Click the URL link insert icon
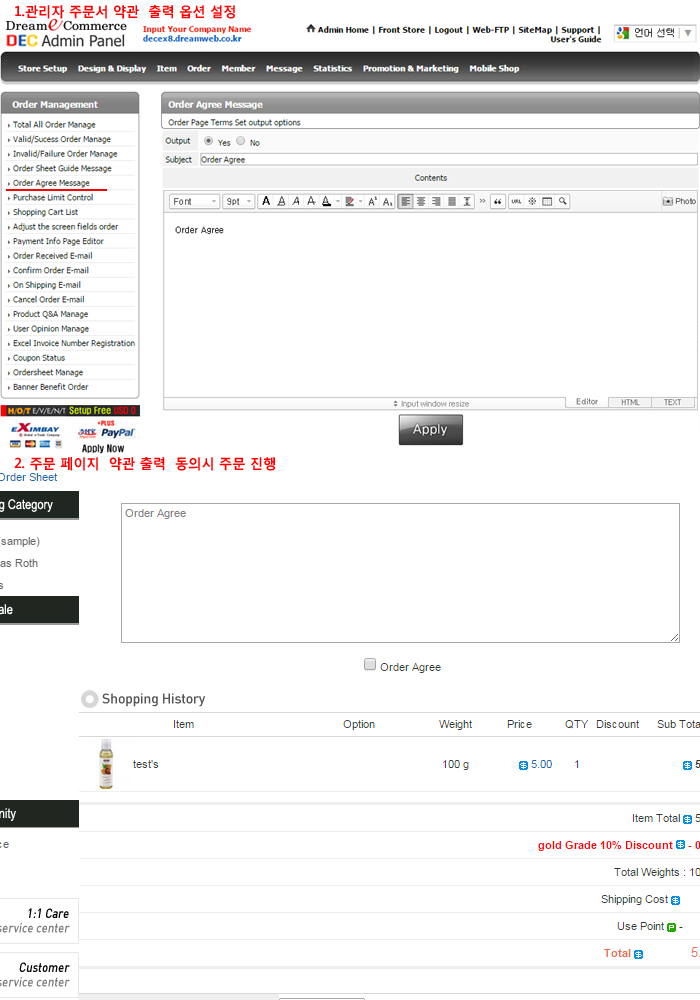Image resolution: width=700 pixels, height=1000 pixels. [x=516, y=201]
